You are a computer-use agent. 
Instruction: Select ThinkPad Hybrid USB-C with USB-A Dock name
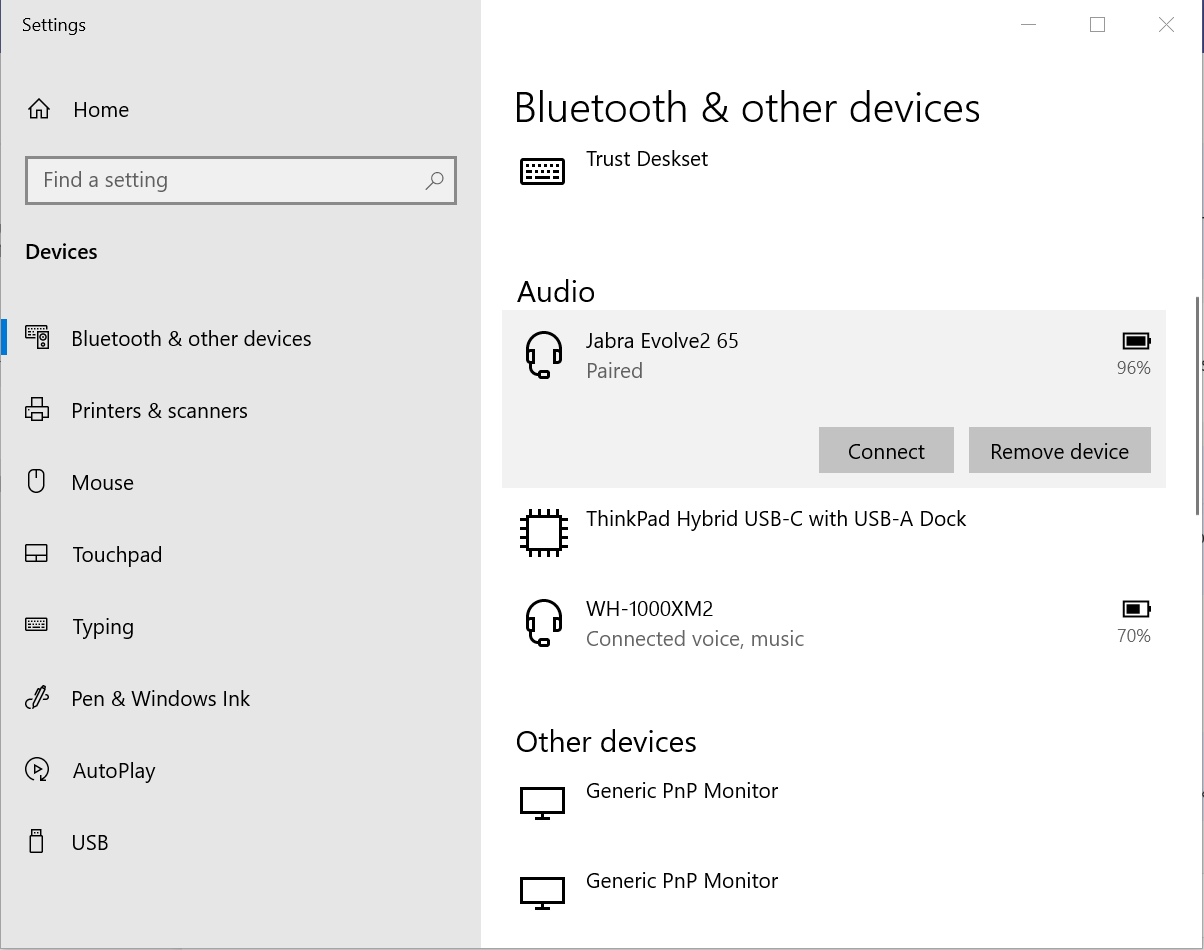[776, 519]
